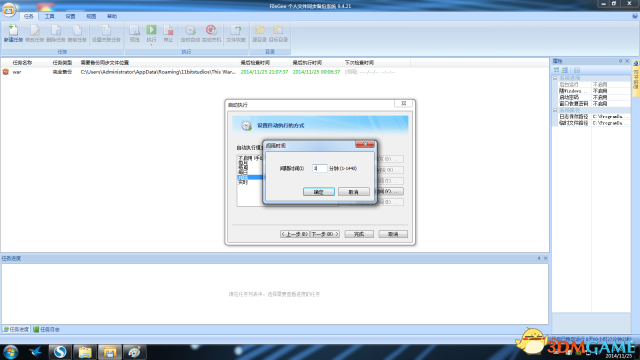Viewport: 640px width, 360px height.
Task: Click the 上一步 (previous) wizard button
Action: pos(295,234)
